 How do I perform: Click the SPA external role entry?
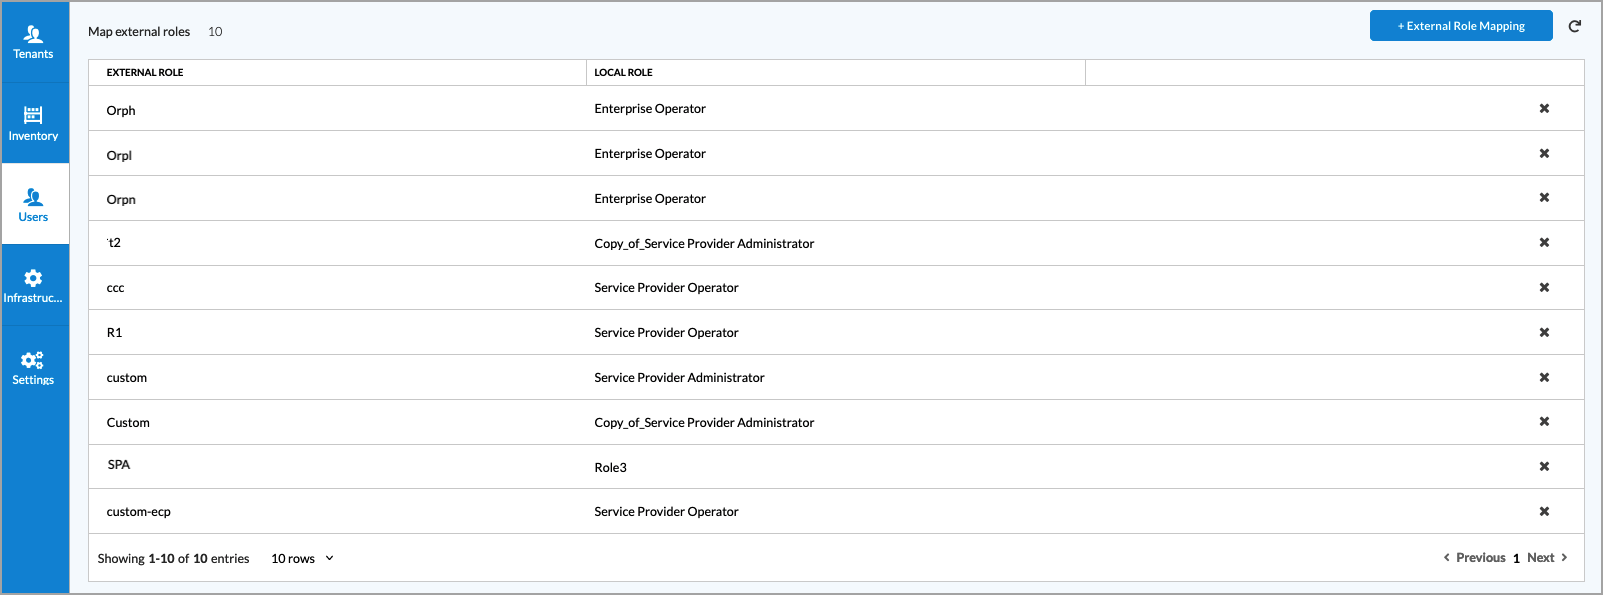click(x=119, y=464)
